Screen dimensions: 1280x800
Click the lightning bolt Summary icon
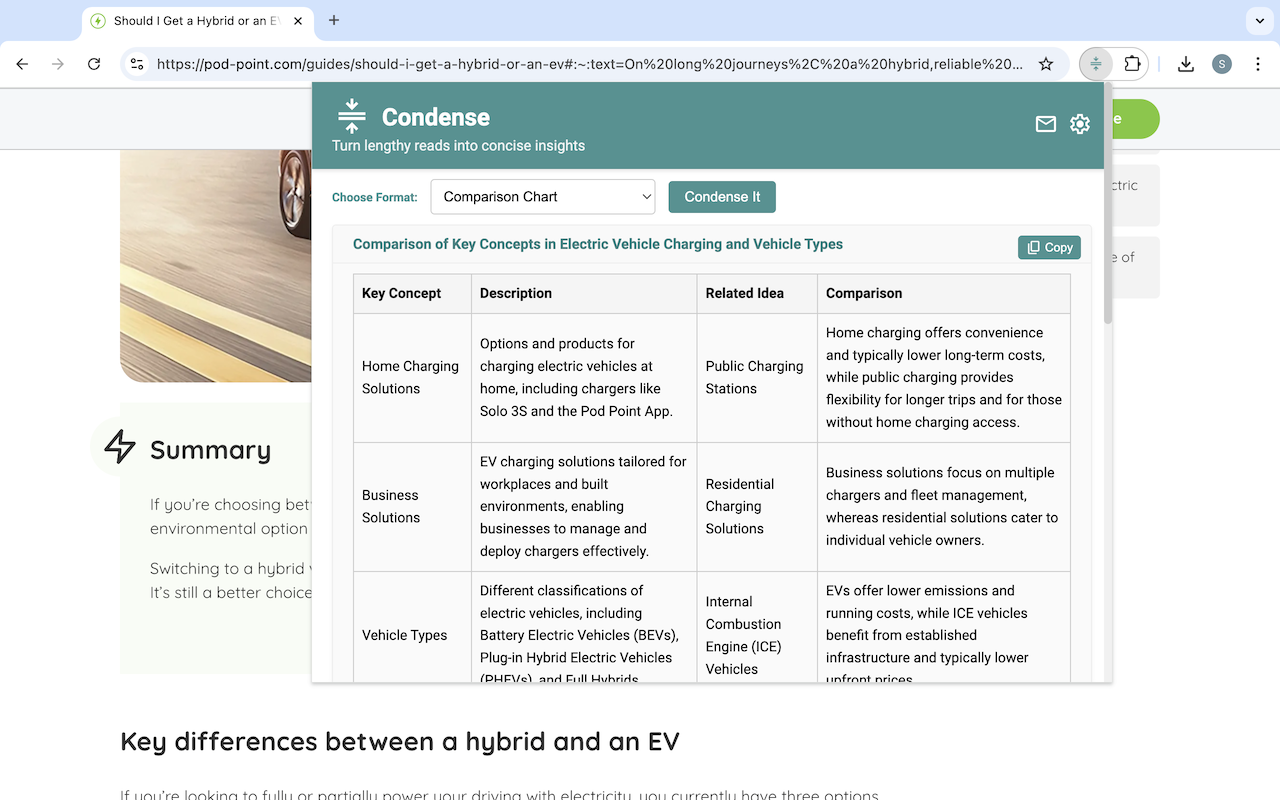coord(120,446)
